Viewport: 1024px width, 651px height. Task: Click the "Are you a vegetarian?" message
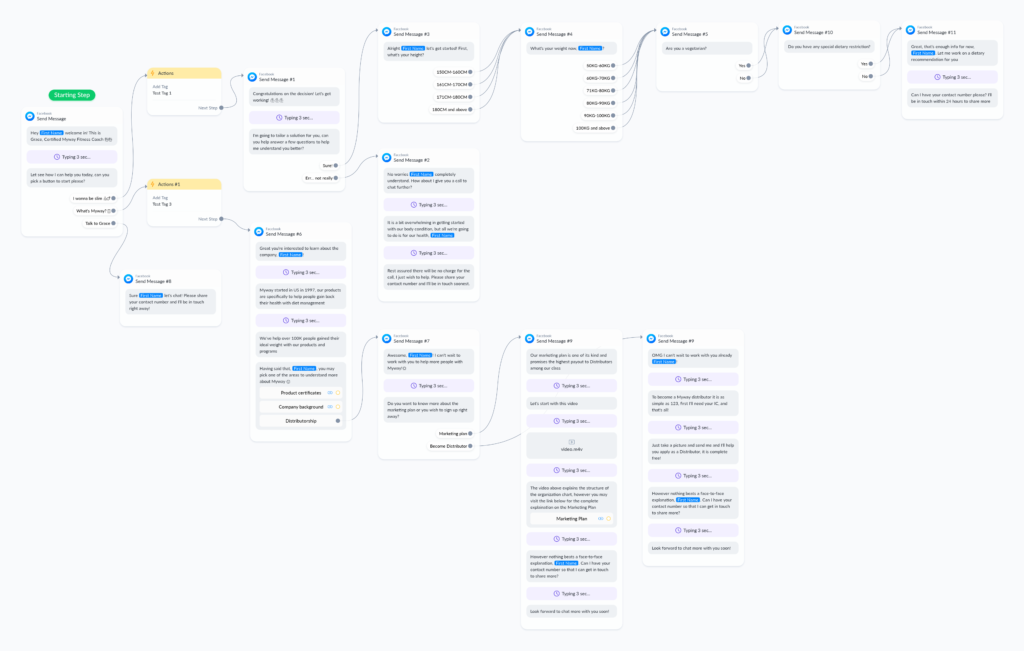(x=707, y=48)
